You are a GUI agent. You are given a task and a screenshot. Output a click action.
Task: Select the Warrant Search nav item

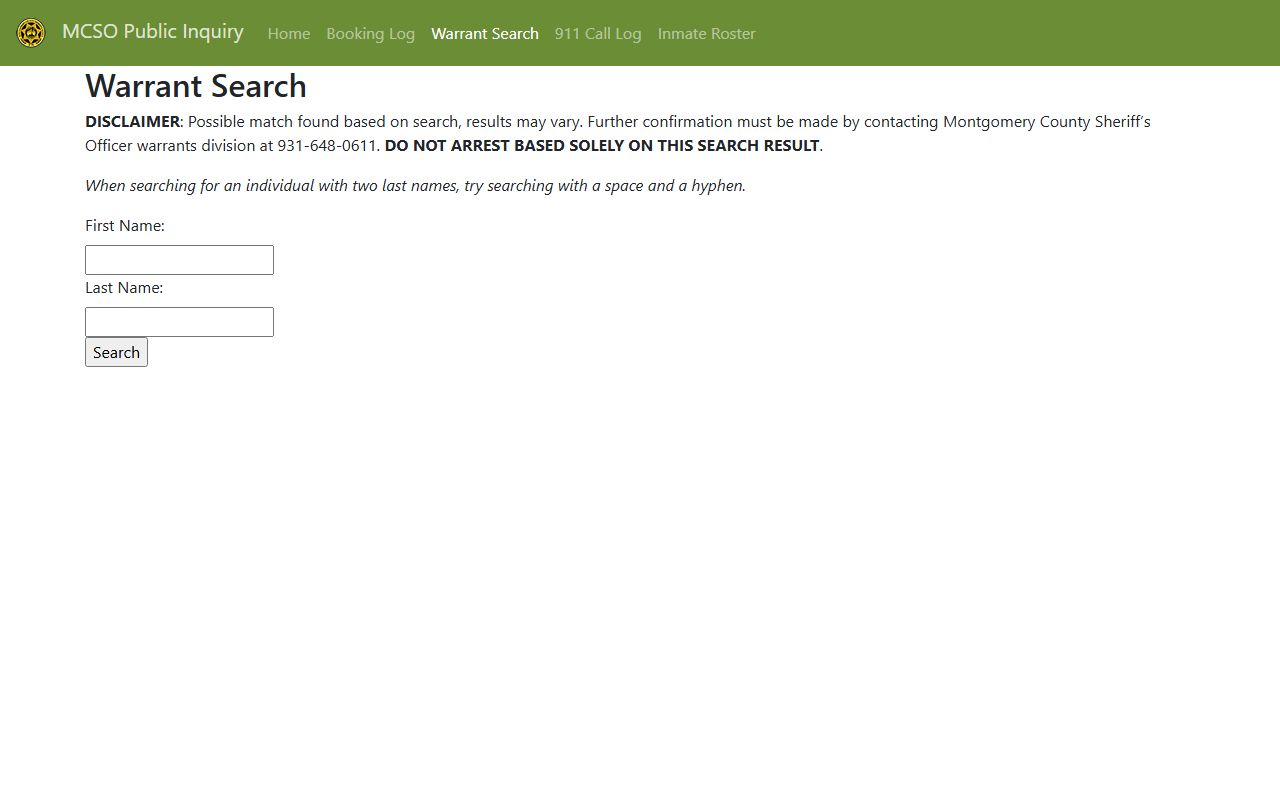pos(485,34)
